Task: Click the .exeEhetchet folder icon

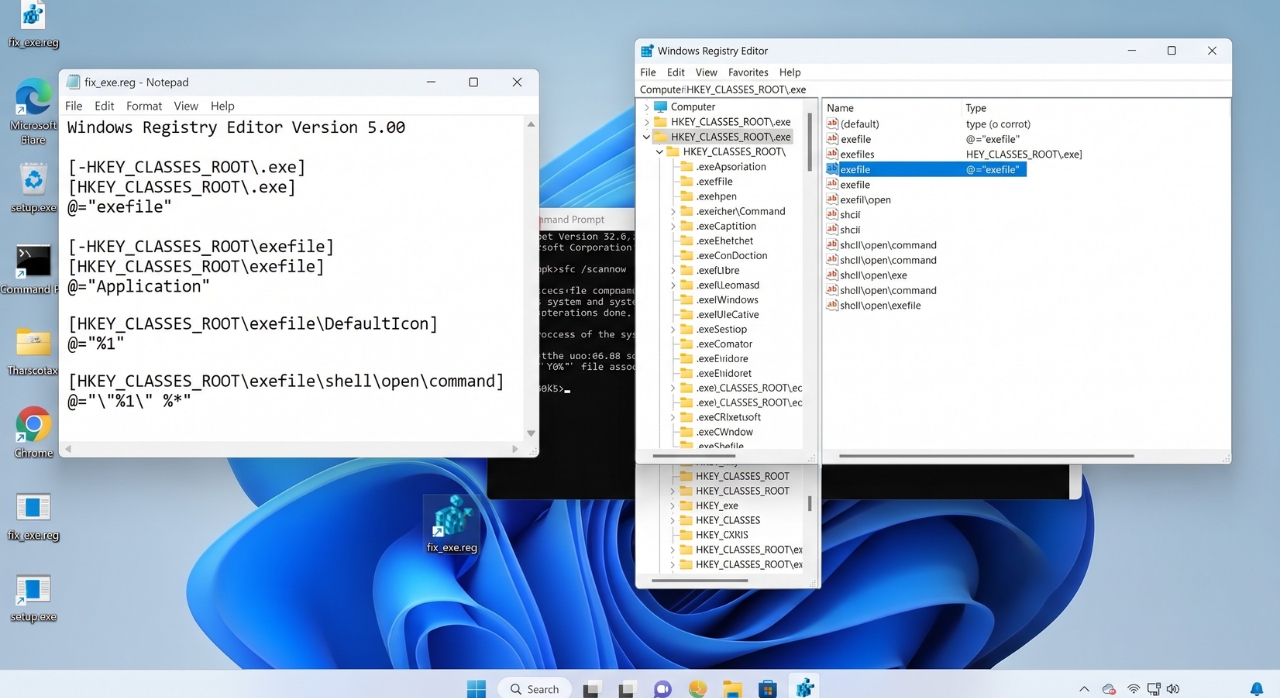Action: [x=687, y=241]
